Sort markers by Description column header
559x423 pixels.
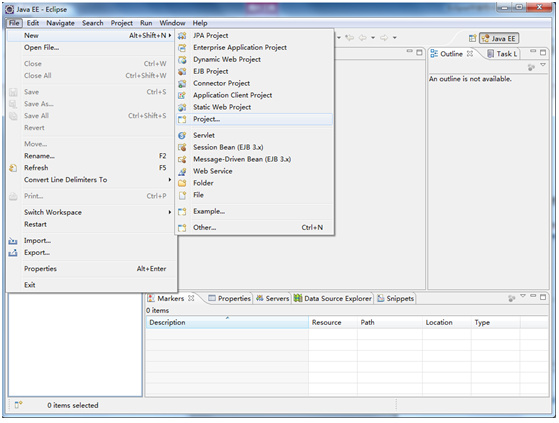click(227, 323)
